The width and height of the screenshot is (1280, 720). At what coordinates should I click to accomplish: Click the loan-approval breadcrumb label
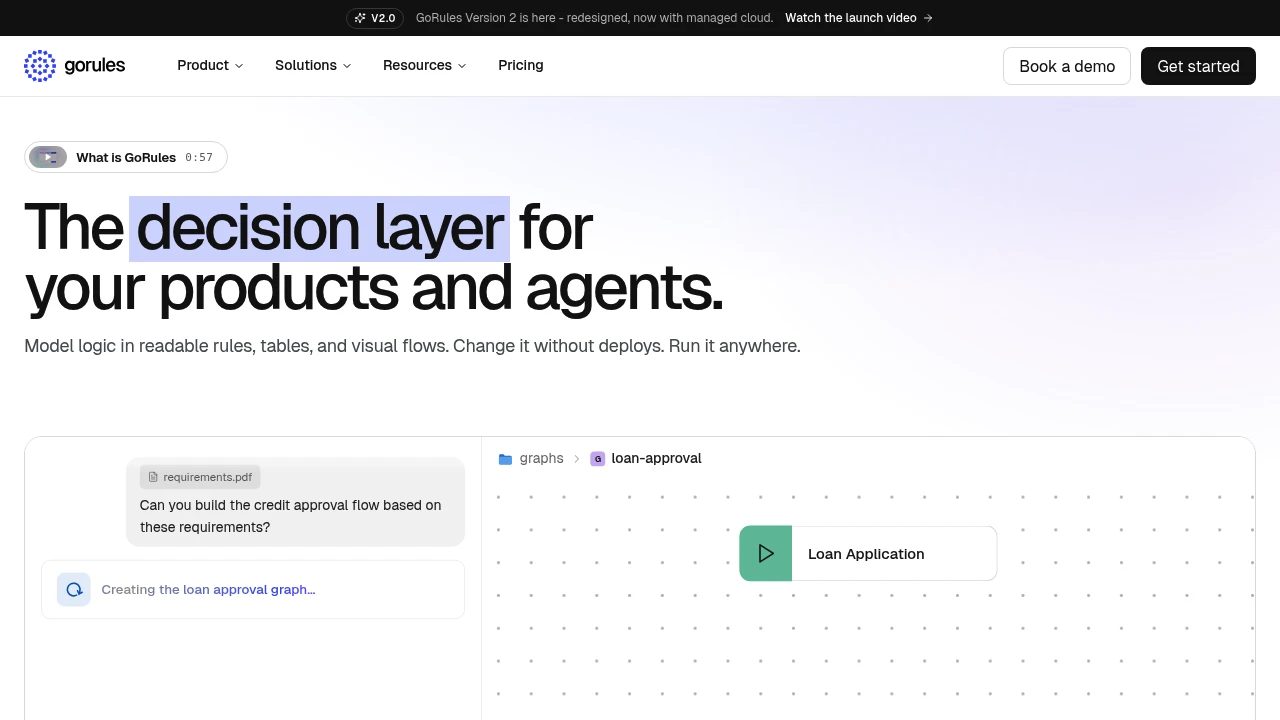[x=656, y=459]
